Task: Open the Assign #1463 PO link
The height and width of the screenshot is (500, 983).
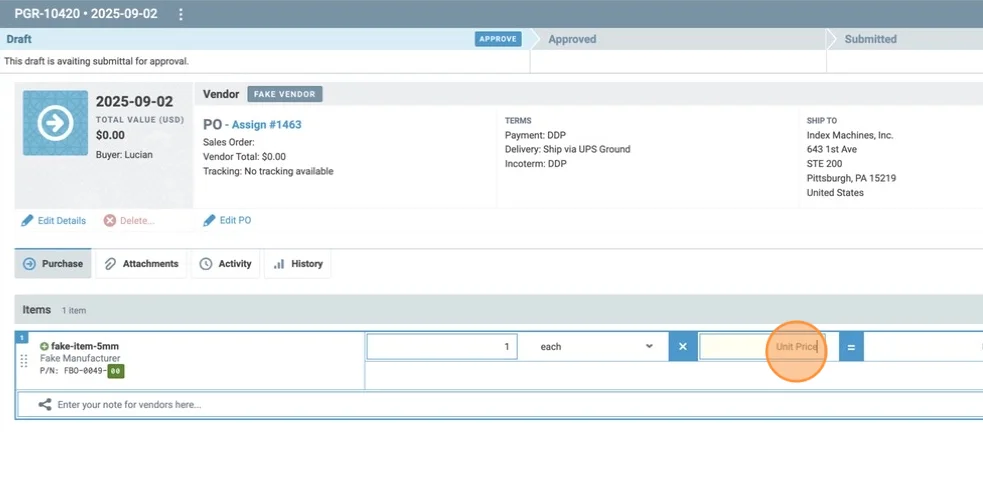Action: [266, 125]
